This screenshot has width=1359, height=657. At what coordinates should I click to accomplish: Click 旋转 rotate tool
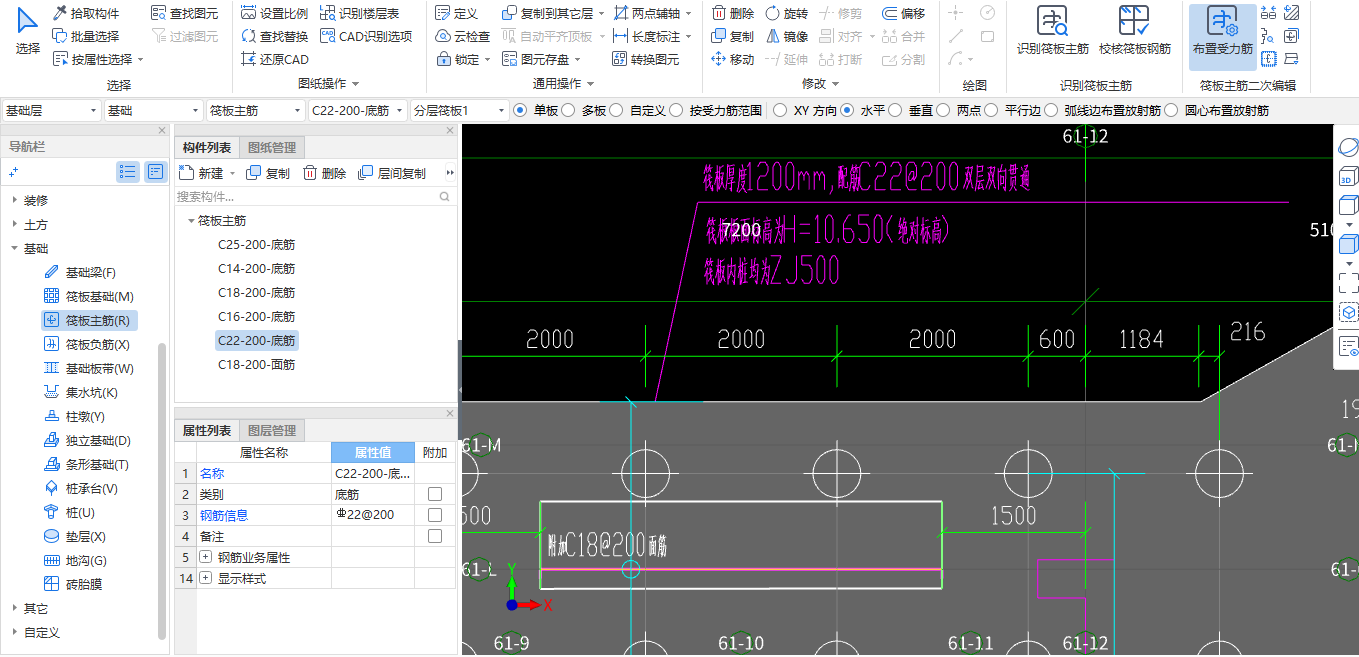[x=786, y=13]
